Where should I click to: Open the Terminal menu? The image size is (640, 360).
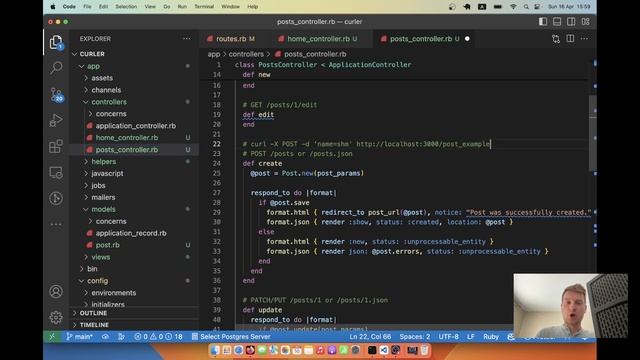click(204, 7)
